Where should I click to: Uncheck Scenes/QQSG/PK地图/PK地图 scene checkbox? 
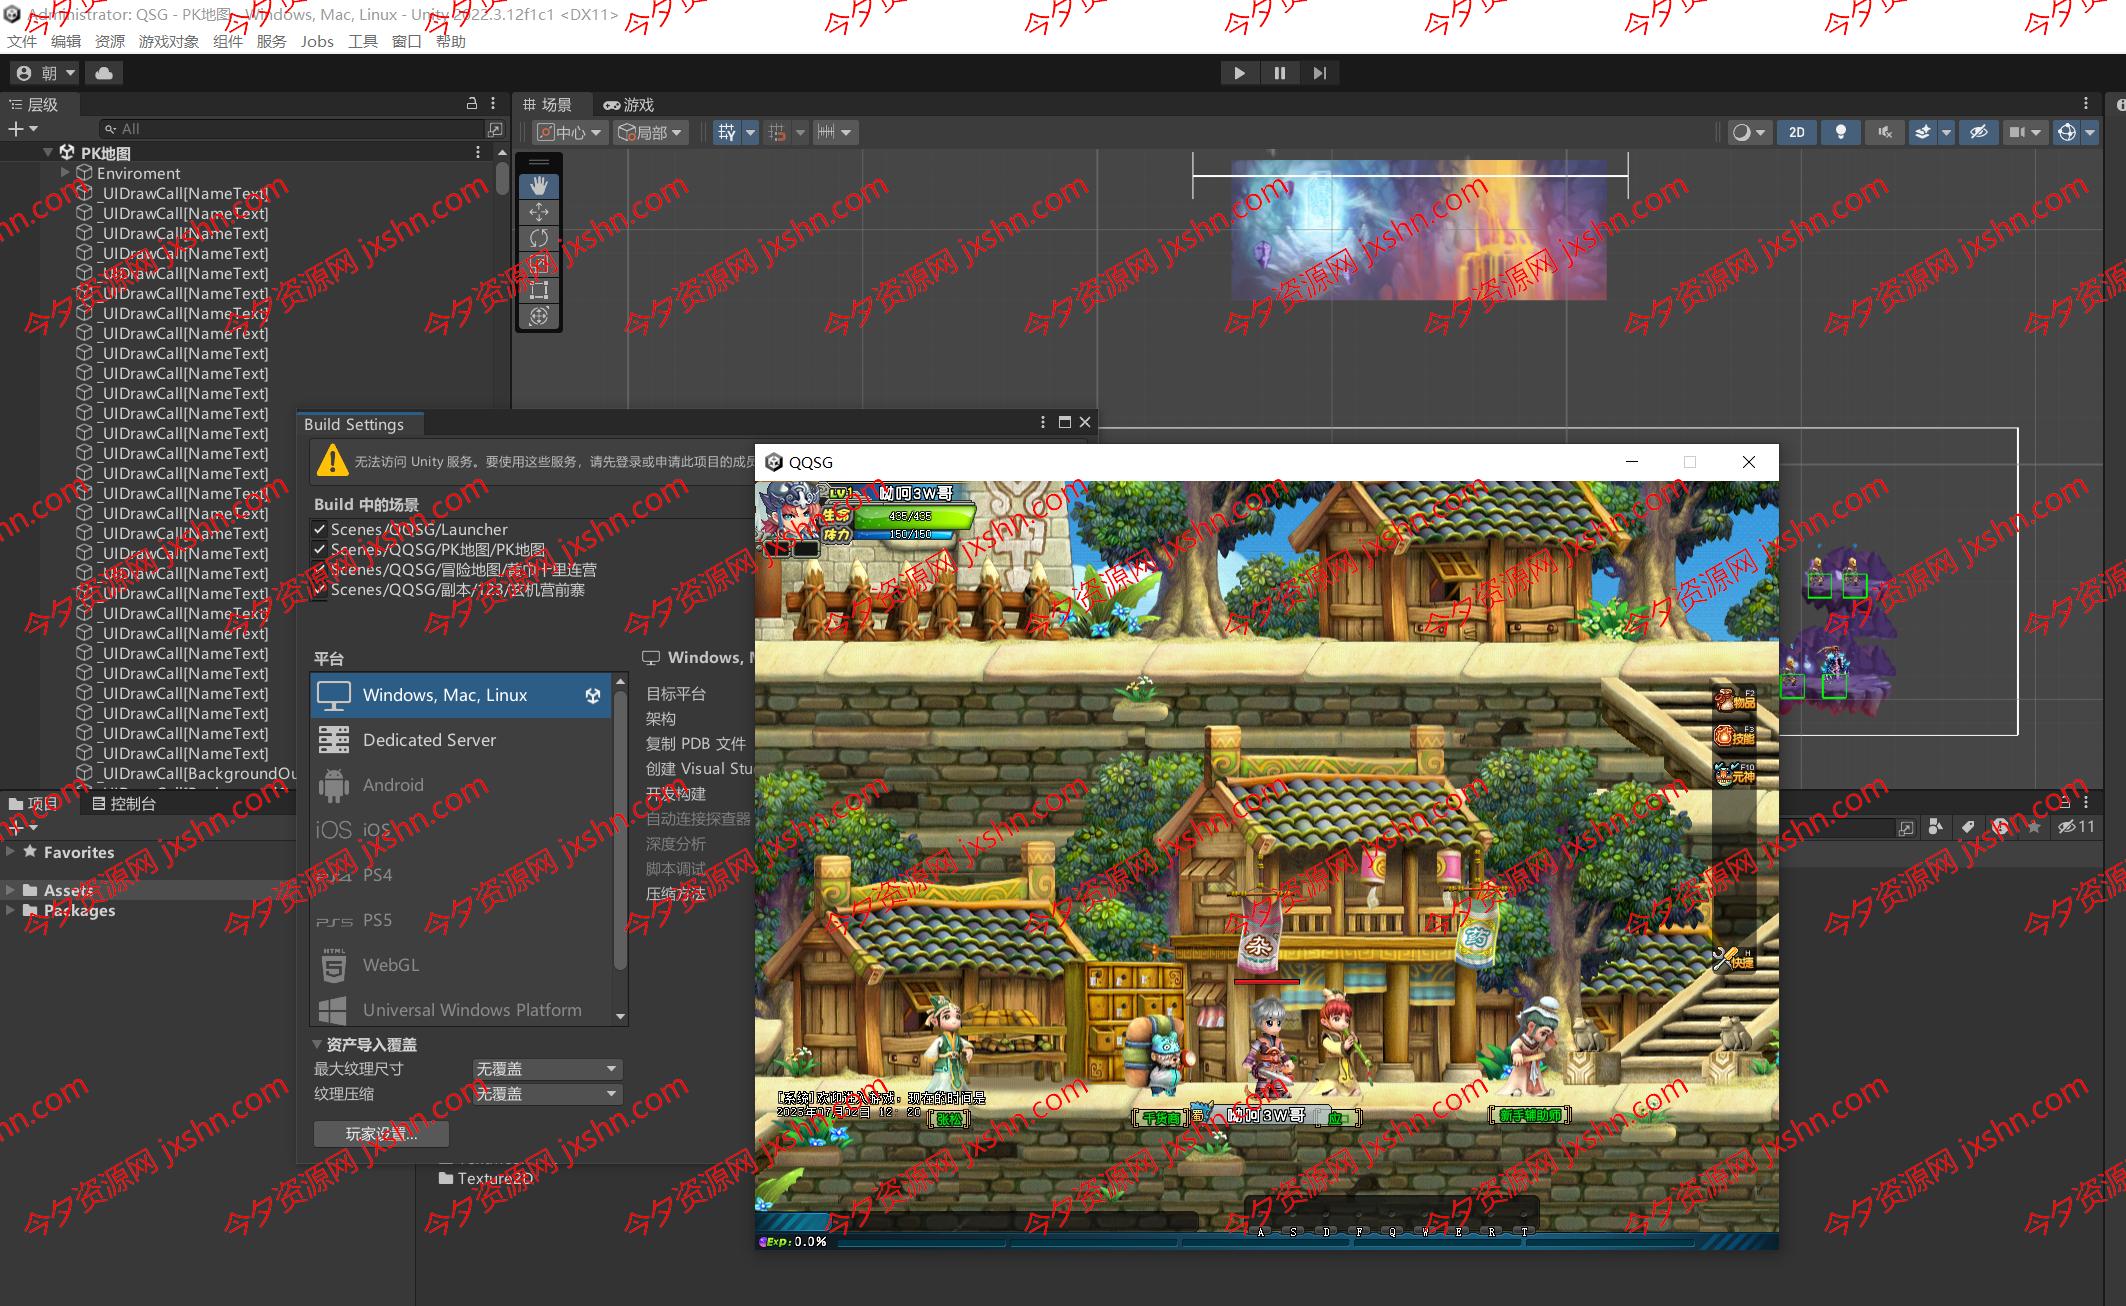pos(320,549)
